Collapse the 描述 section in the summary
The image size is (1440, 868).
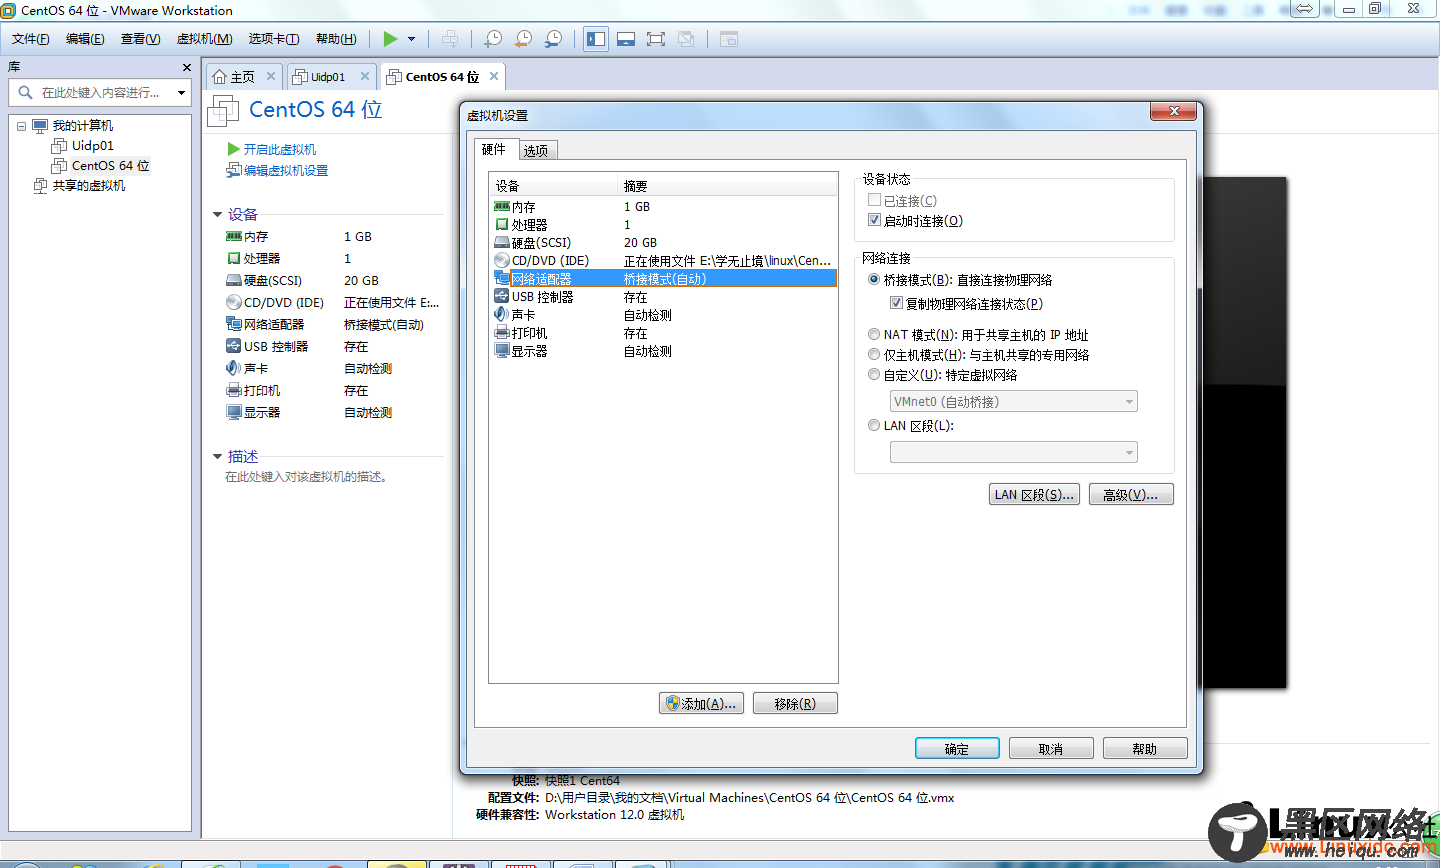217,457
